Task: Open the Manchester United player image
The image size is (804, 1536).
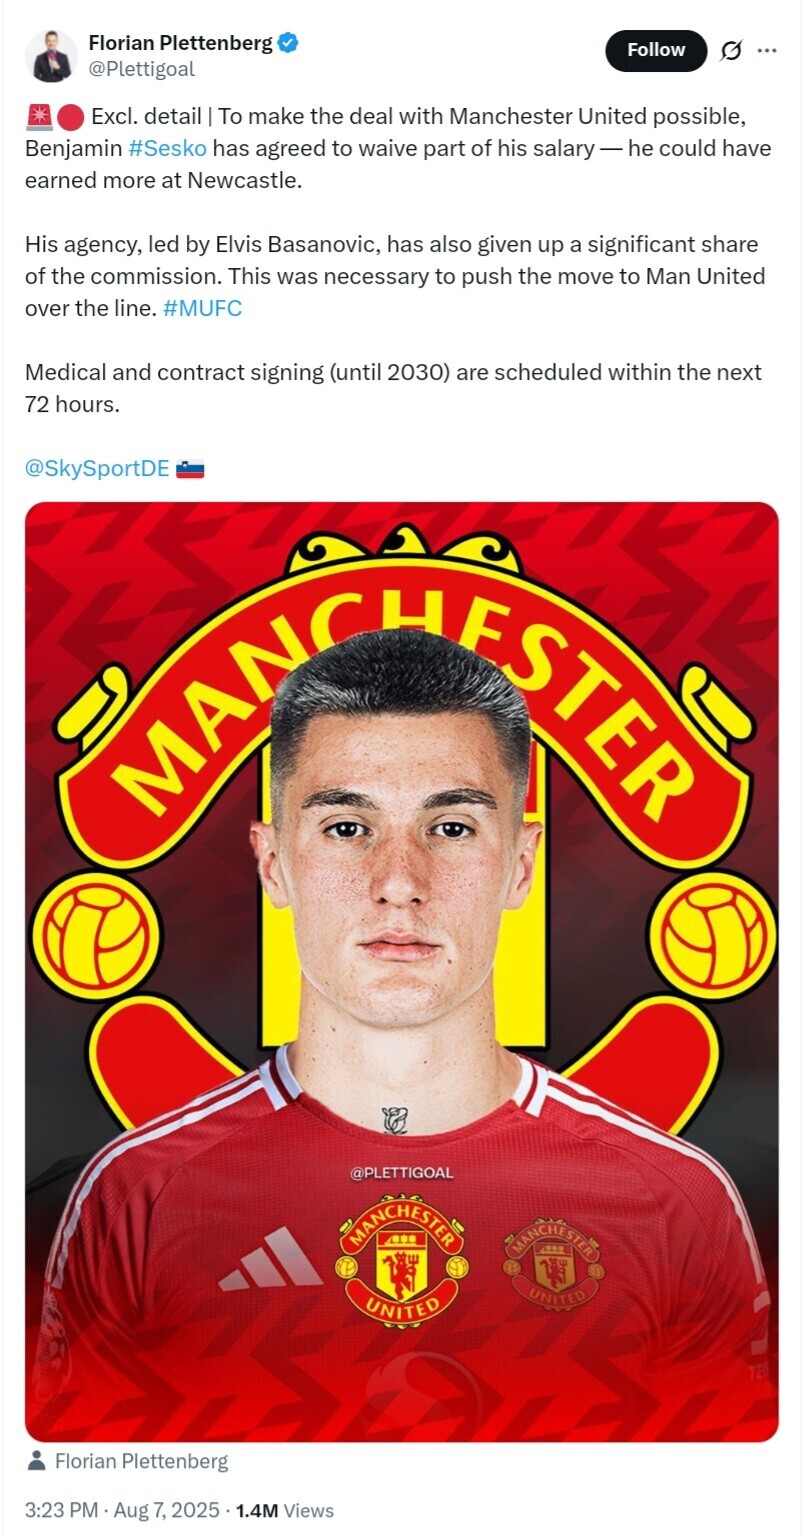Action: tap(402, 971)
